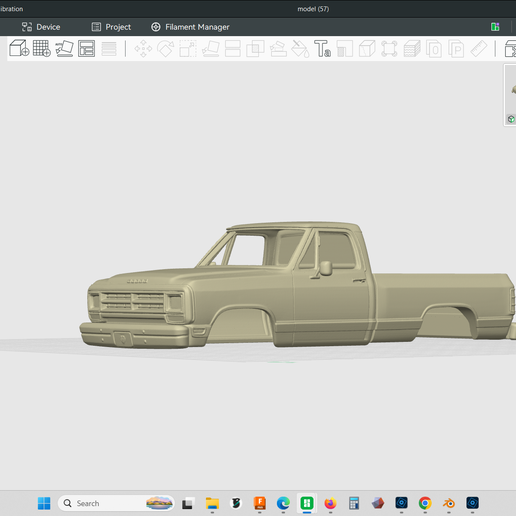Click the greyed cube outline toolbar icon
The width and height of the screenshot is (516, 516).
[367, 49]
